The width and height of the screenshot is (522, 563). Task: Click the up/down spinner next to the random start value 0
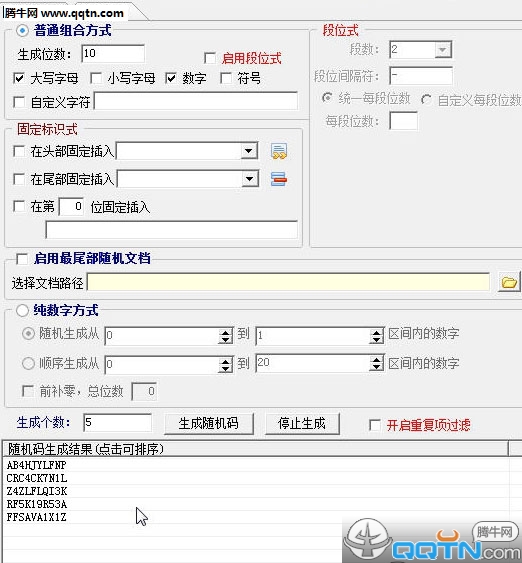(x=225, y=336)
